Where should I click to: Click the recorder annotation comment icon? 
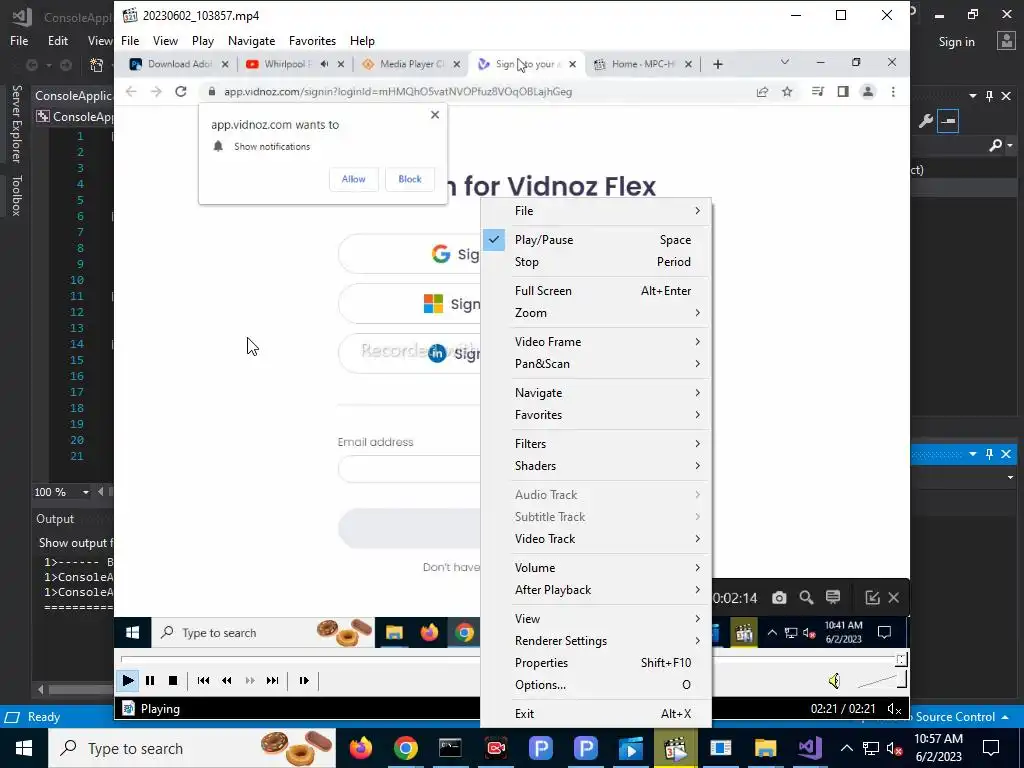833,598
